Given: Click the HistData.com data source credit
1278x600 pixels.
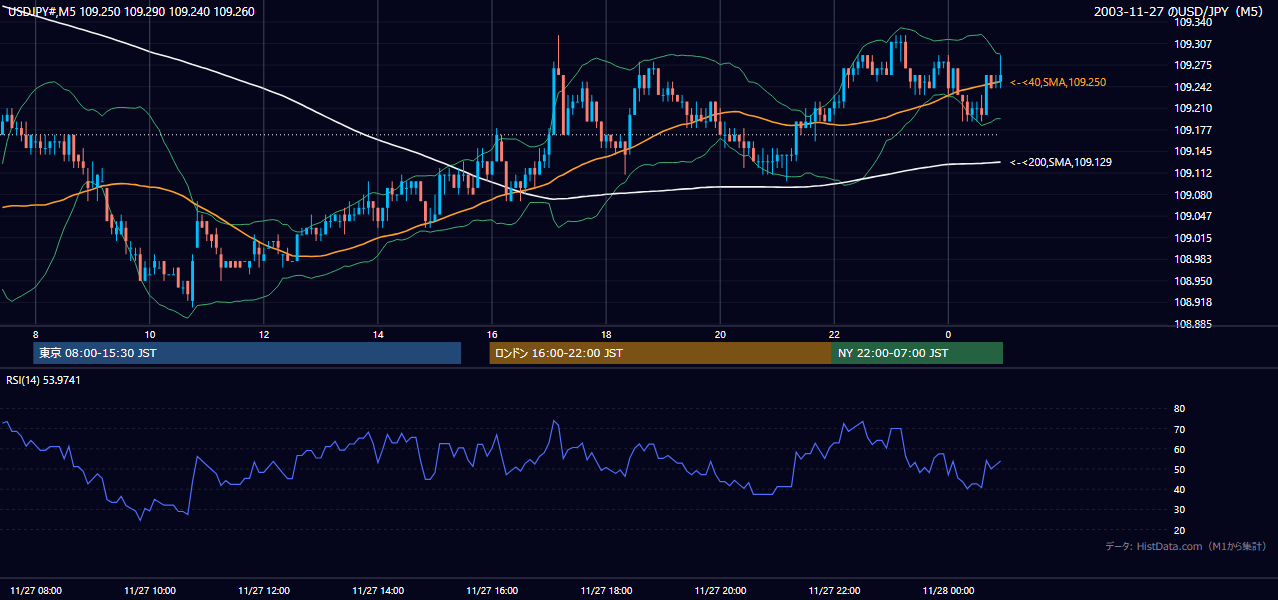Looking at the screenshot, I should click(1186, 546).
